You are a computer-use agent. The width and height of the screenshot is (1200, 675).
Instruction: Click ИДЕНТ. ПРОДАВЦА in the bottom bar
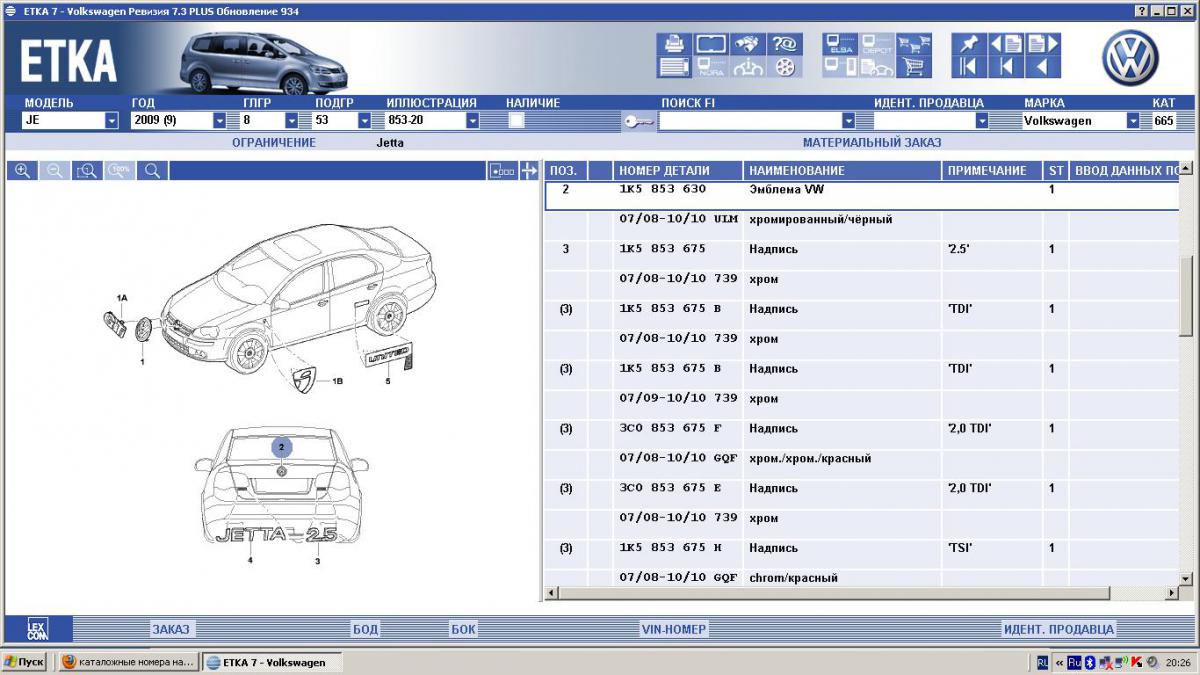1058,629
